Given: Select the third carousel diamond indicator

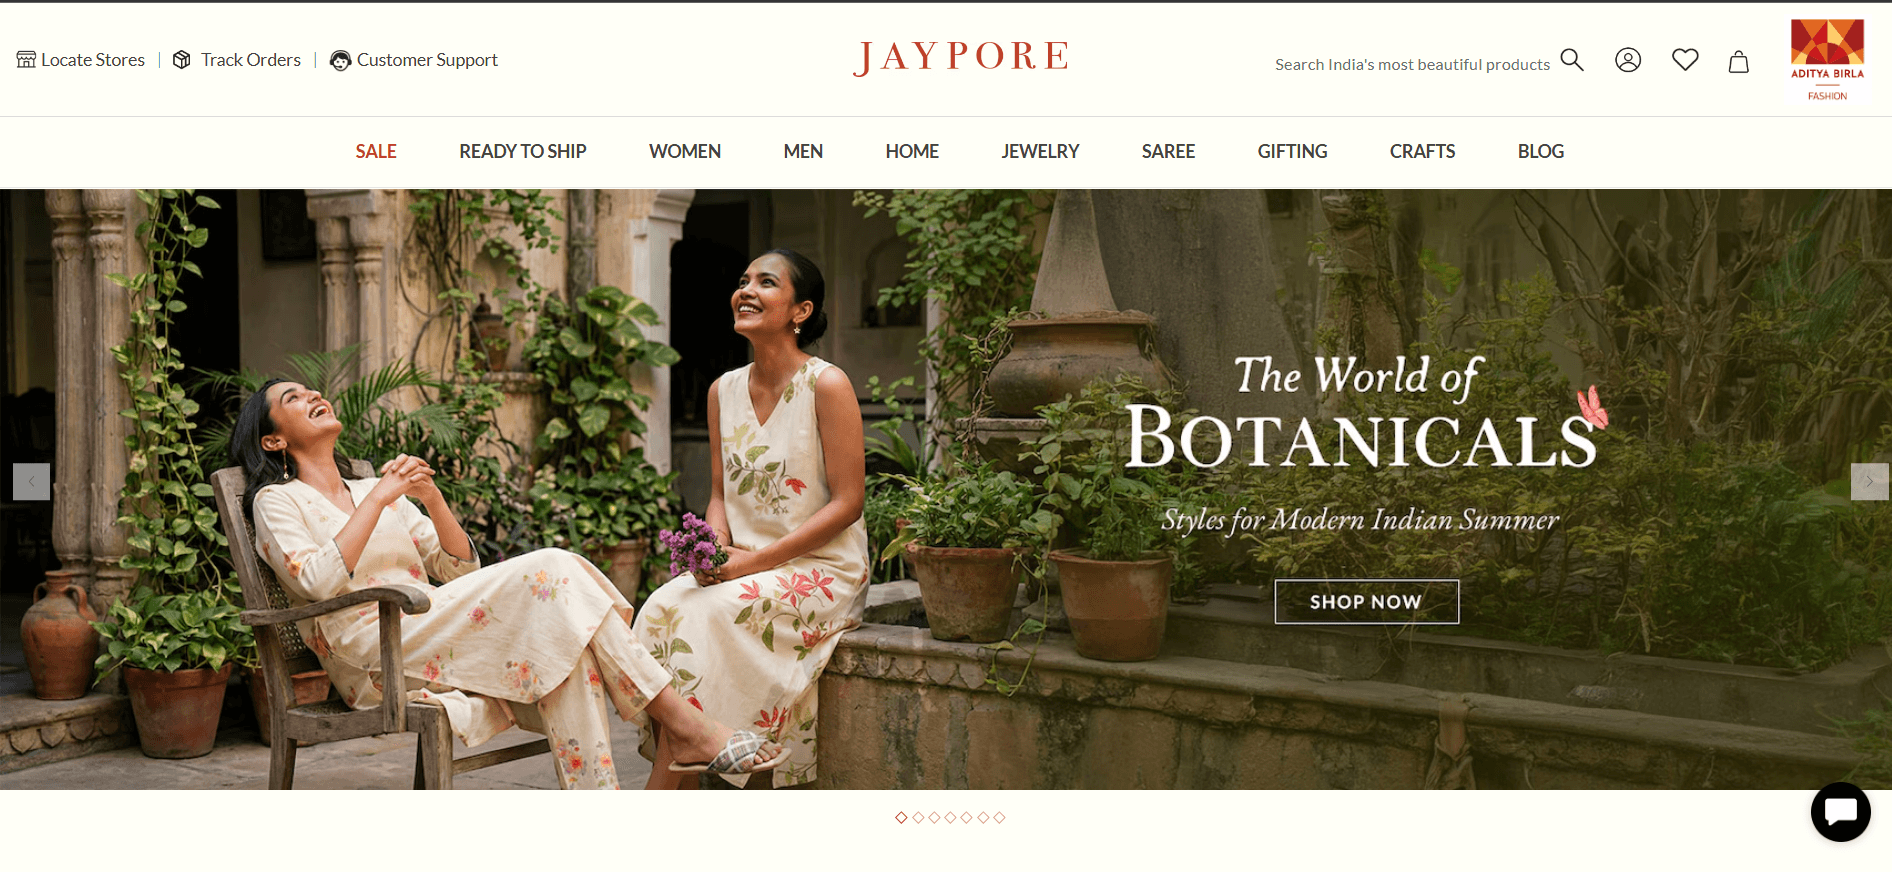Looking at the screenshot, I should [x=934, y=818].
